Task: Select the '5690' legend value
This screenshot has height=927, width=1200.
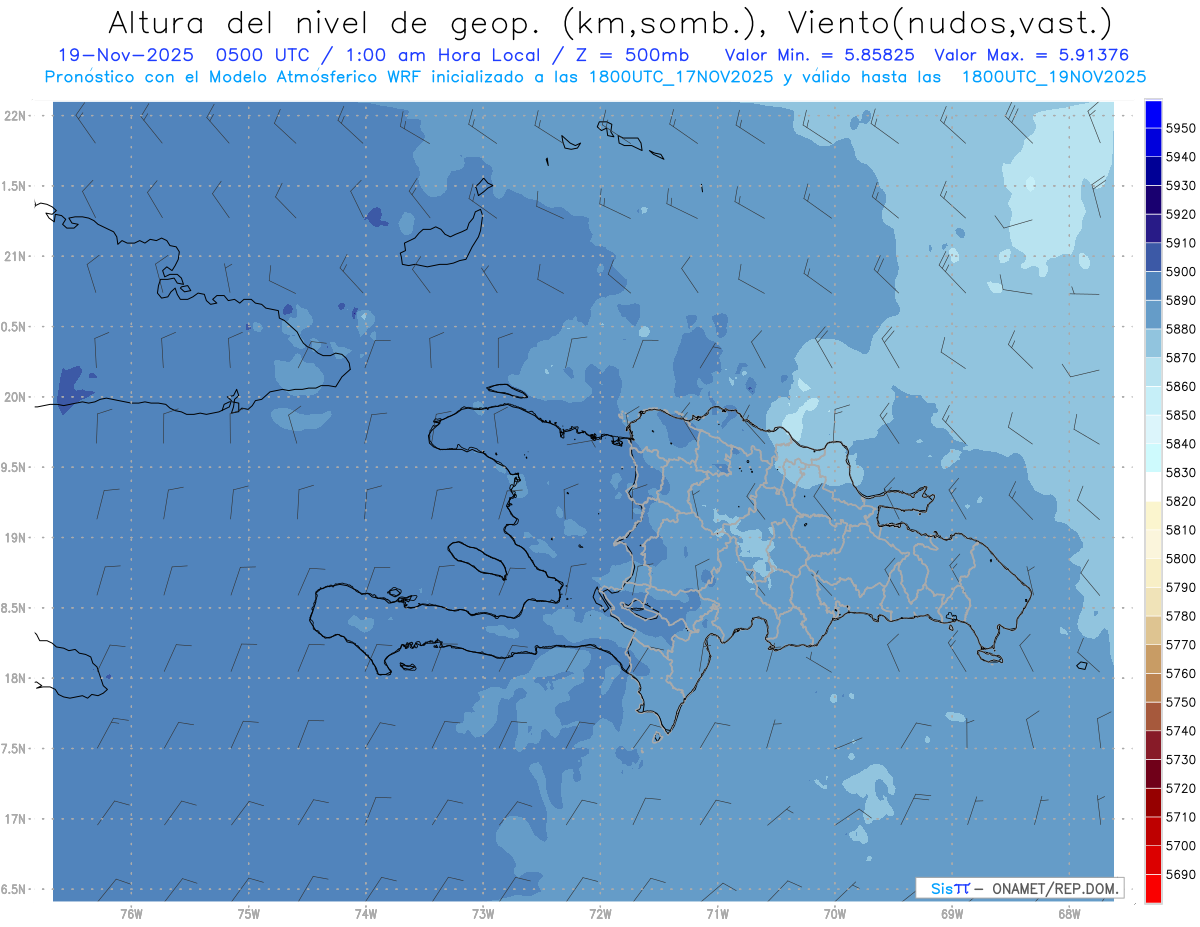Action: [1181, 874]
